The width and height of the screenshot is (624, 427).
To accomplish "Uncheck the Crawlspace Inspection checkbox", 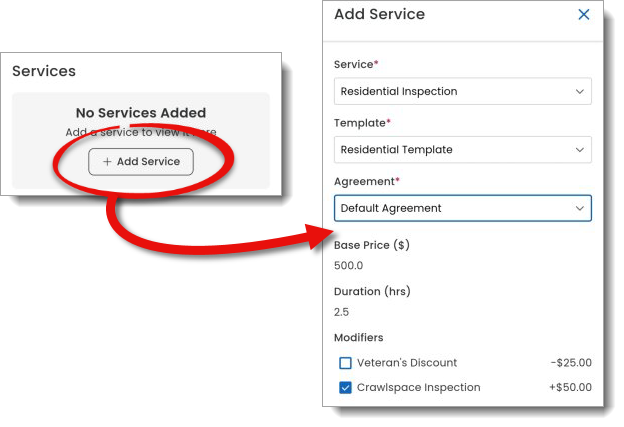I will [x=345, y=388].
